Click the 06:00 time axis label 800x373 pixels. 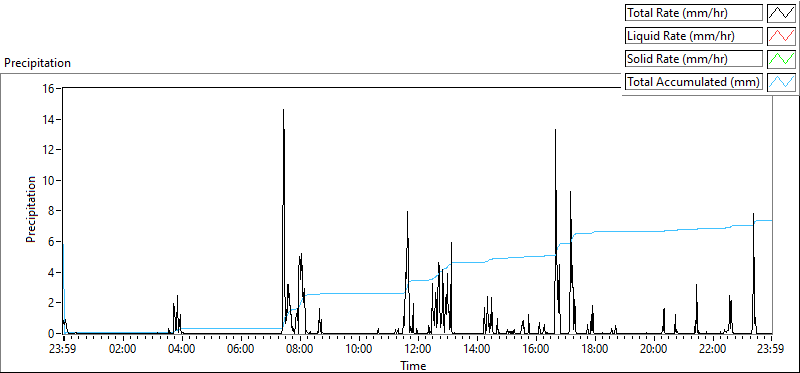(x=241, y=350)
